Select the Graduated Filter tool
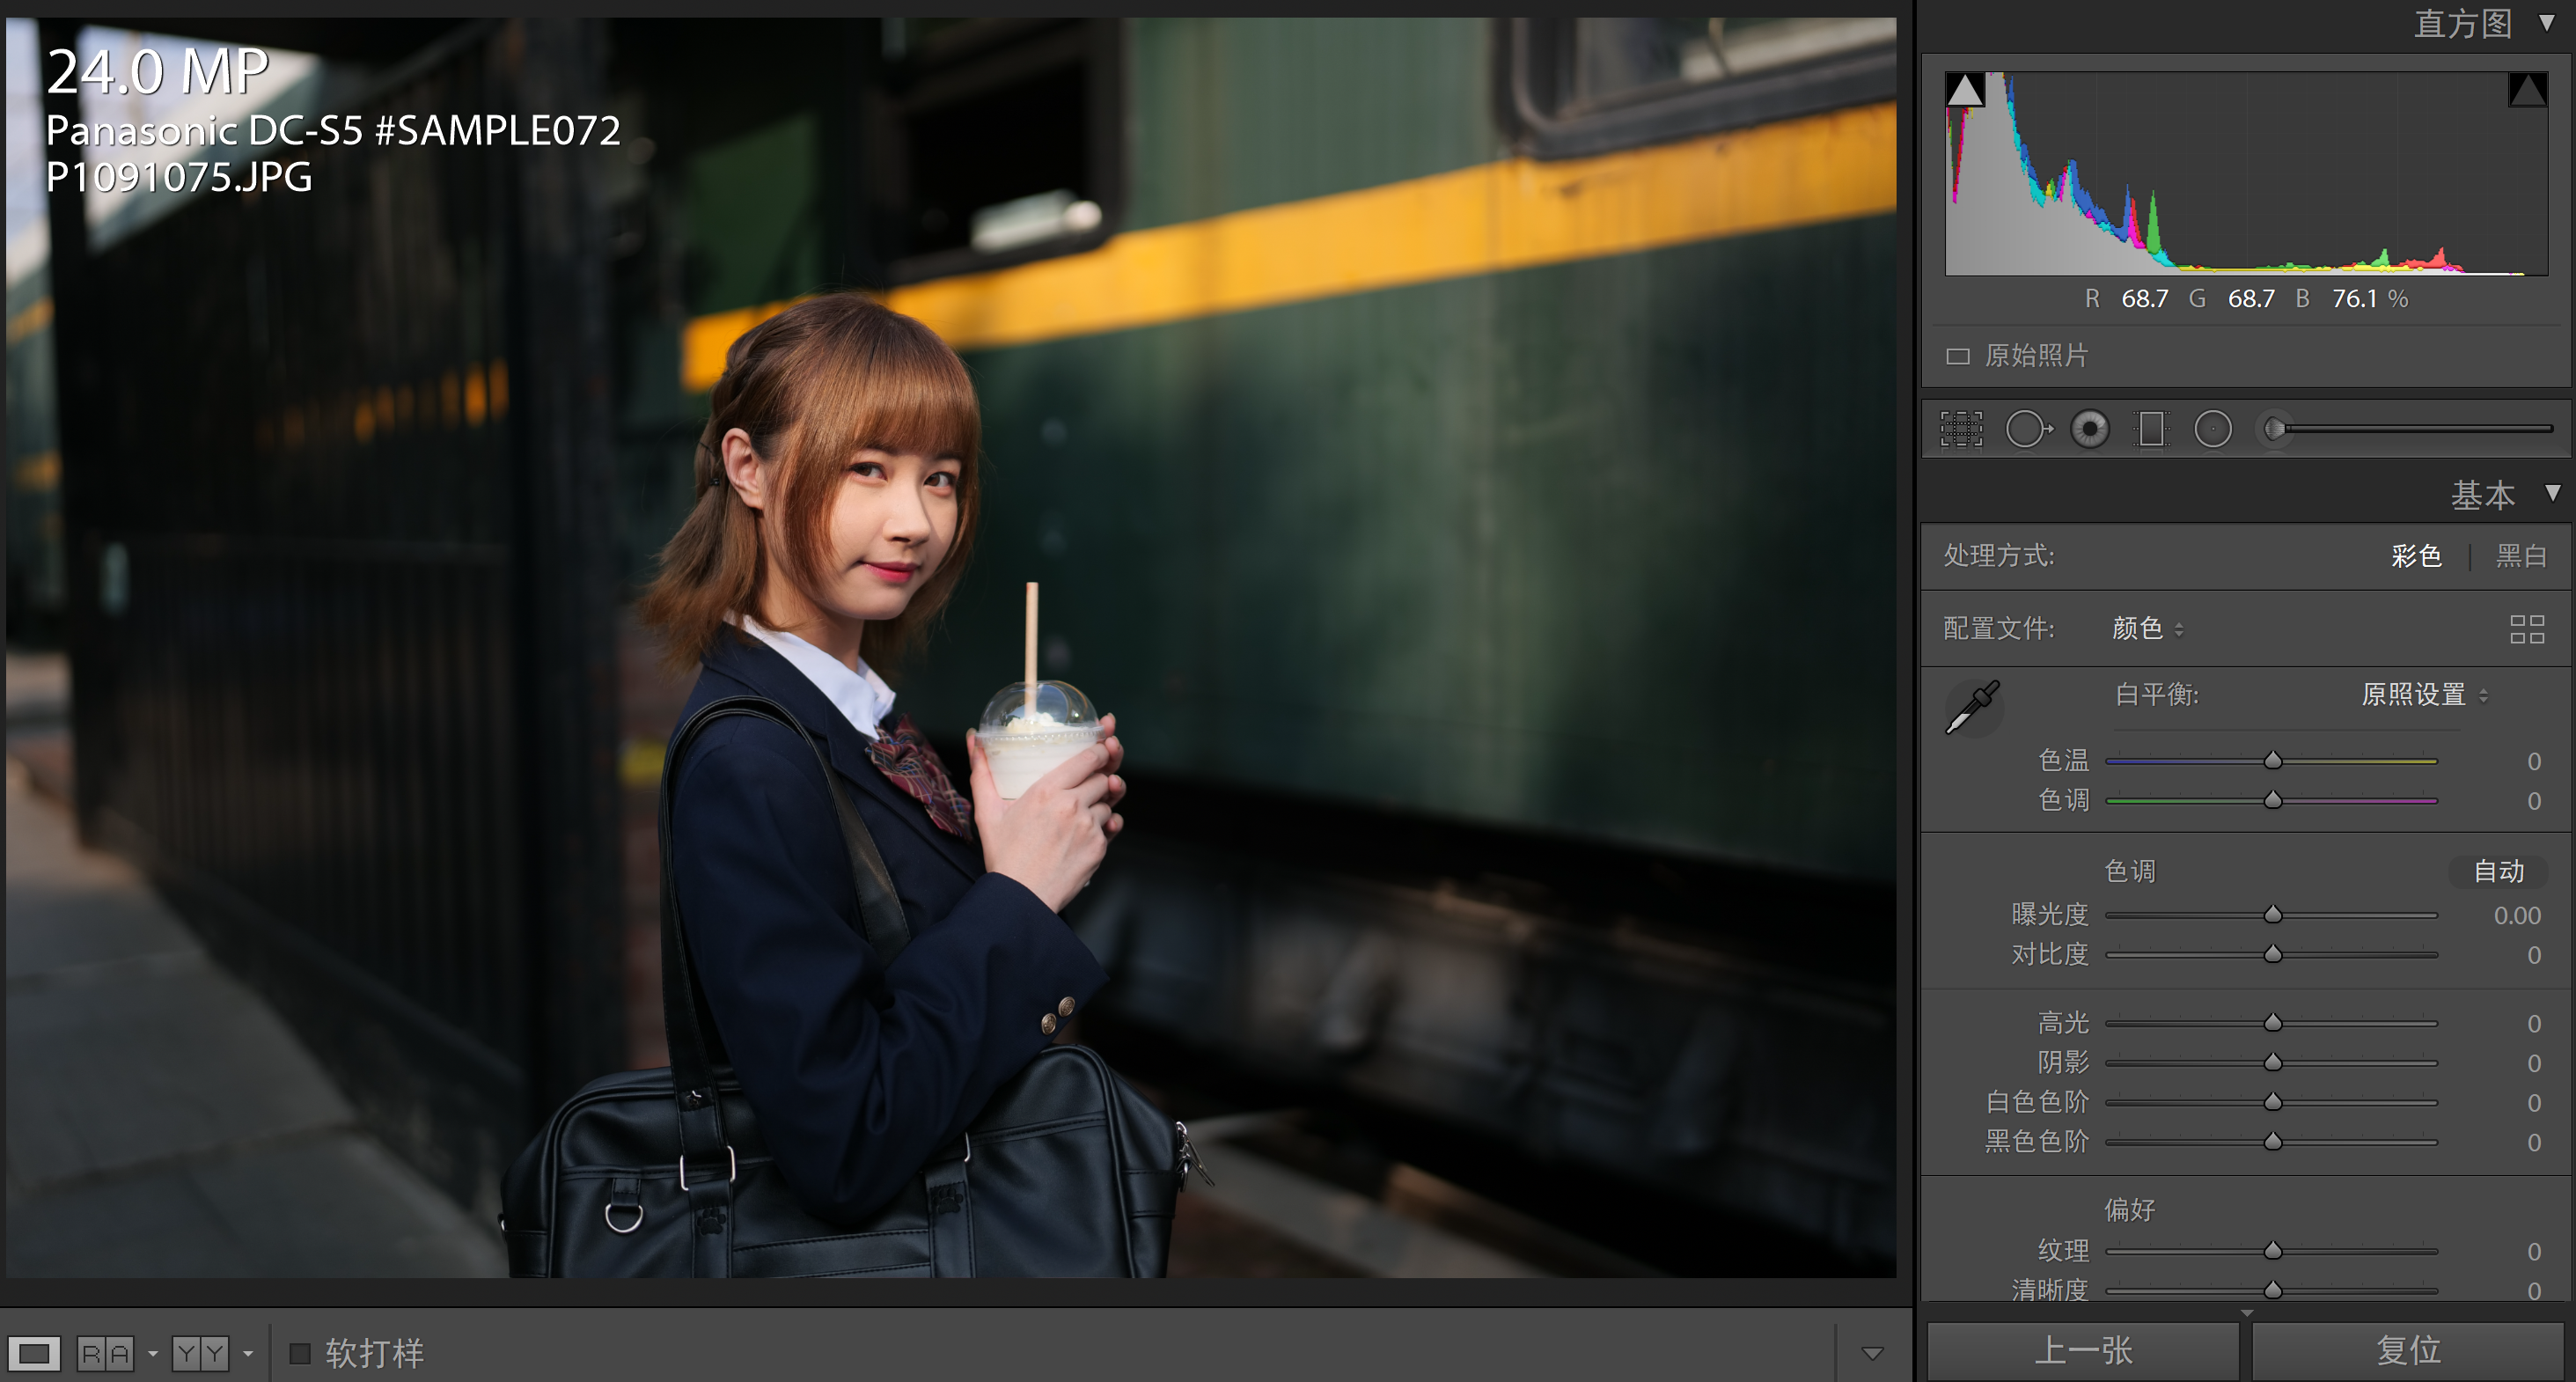 pyautogui.click(x=2151, y=430)
